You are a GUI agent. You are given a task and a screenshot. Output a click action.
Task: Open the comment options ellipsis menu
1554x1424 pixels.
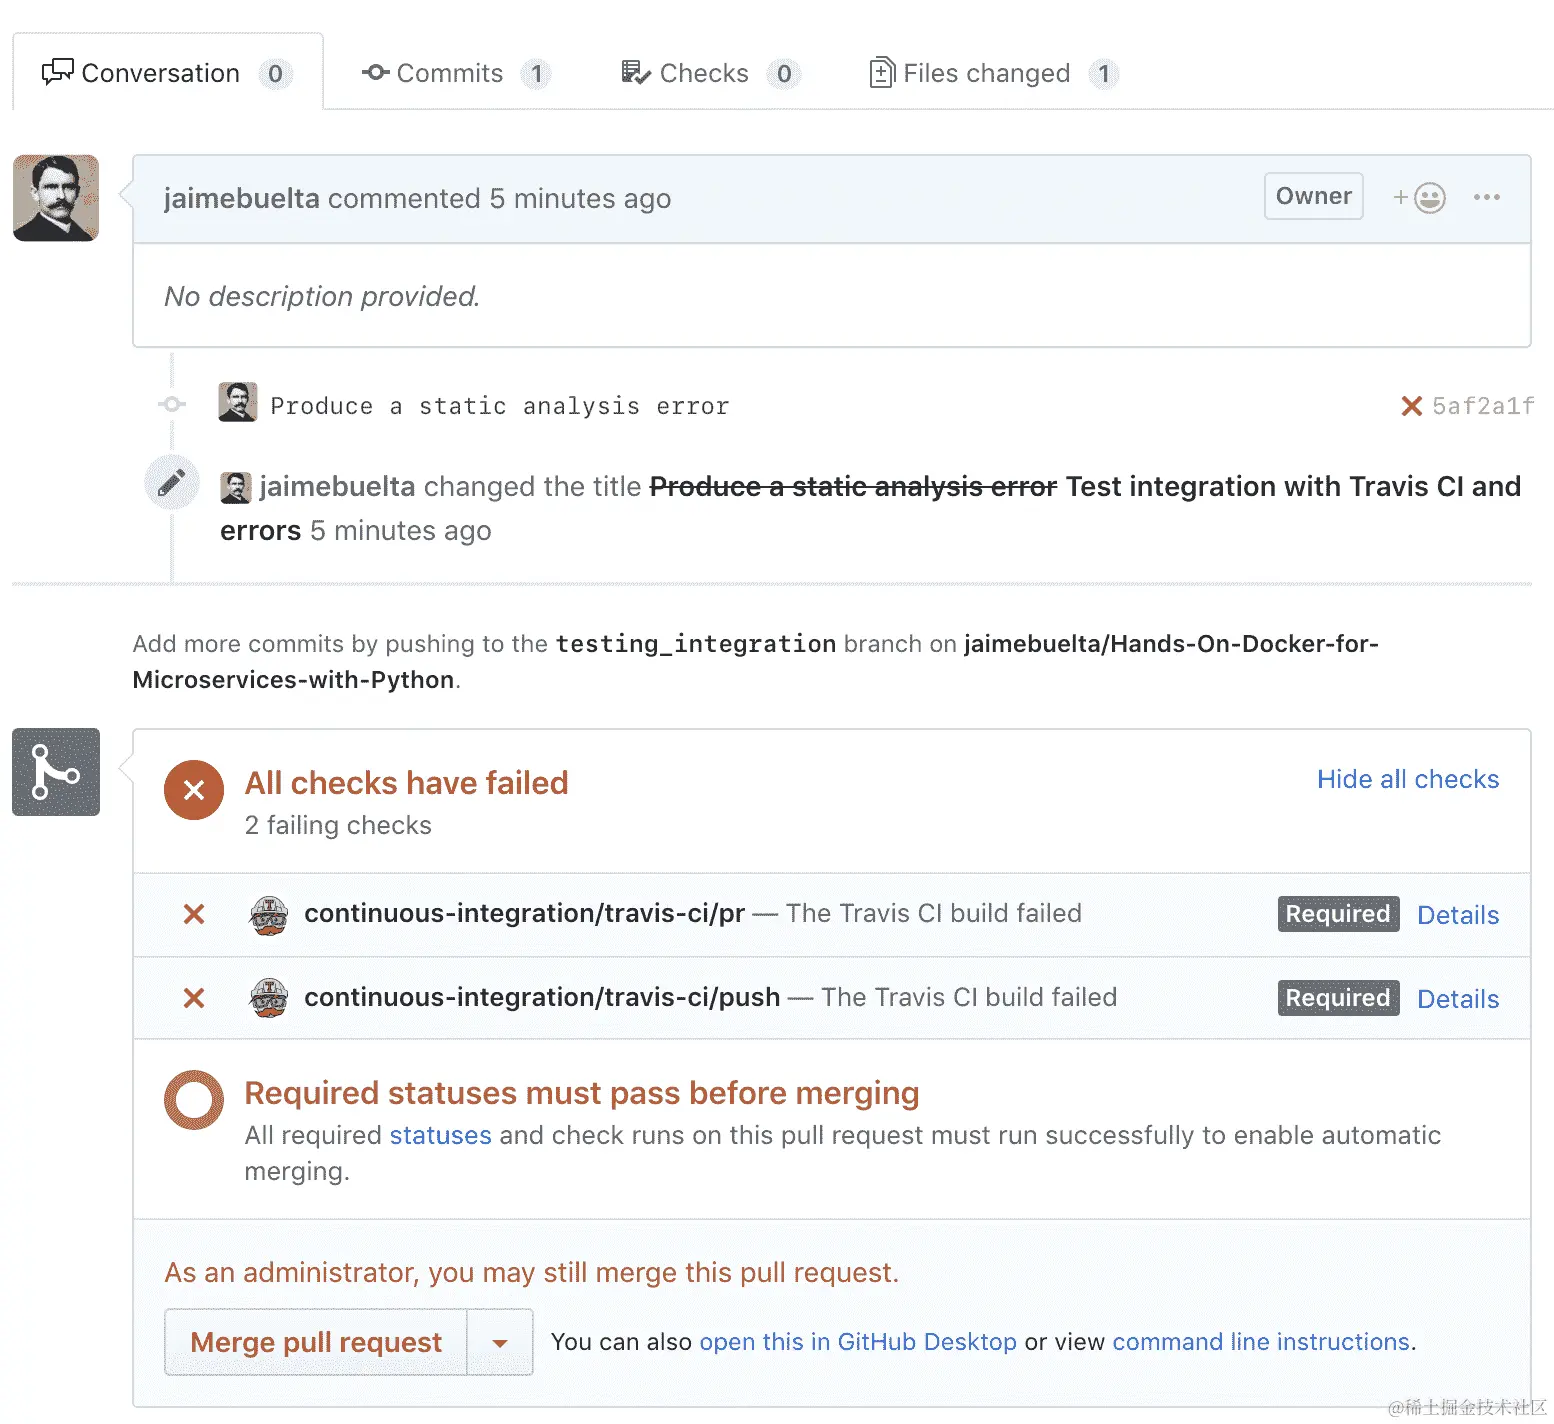pyautogui.click(x=1487, y=197)
